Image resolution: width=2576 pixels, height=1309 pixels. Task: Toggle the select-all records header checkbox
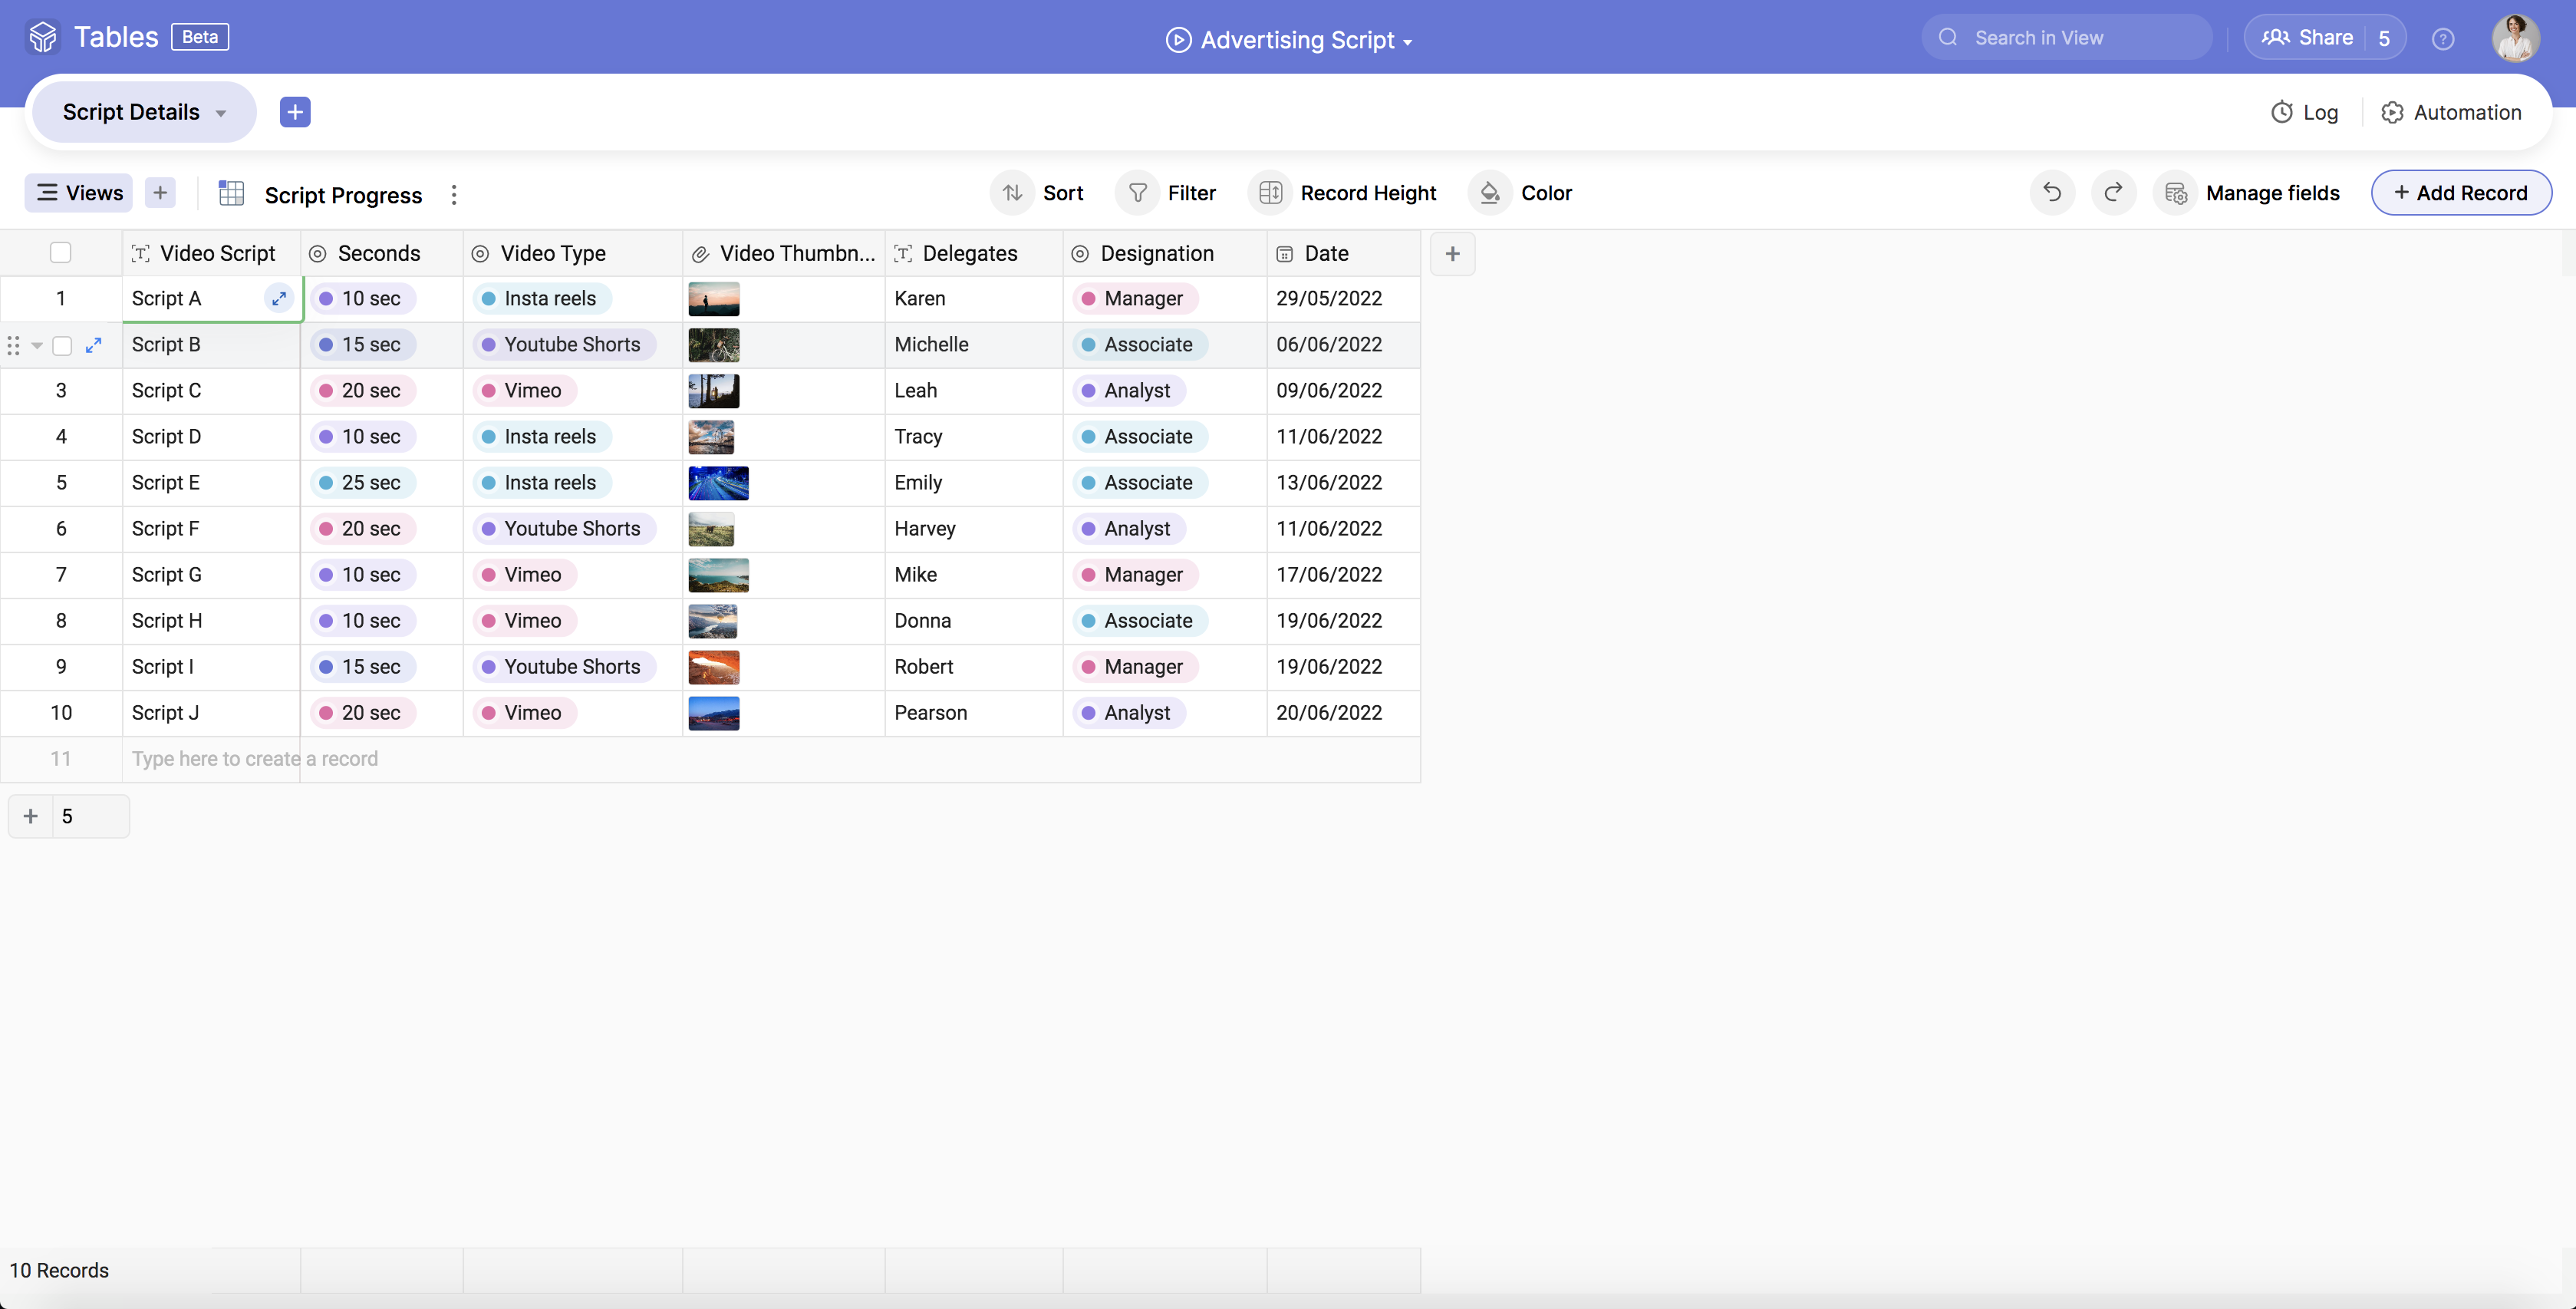pos(61,253)
